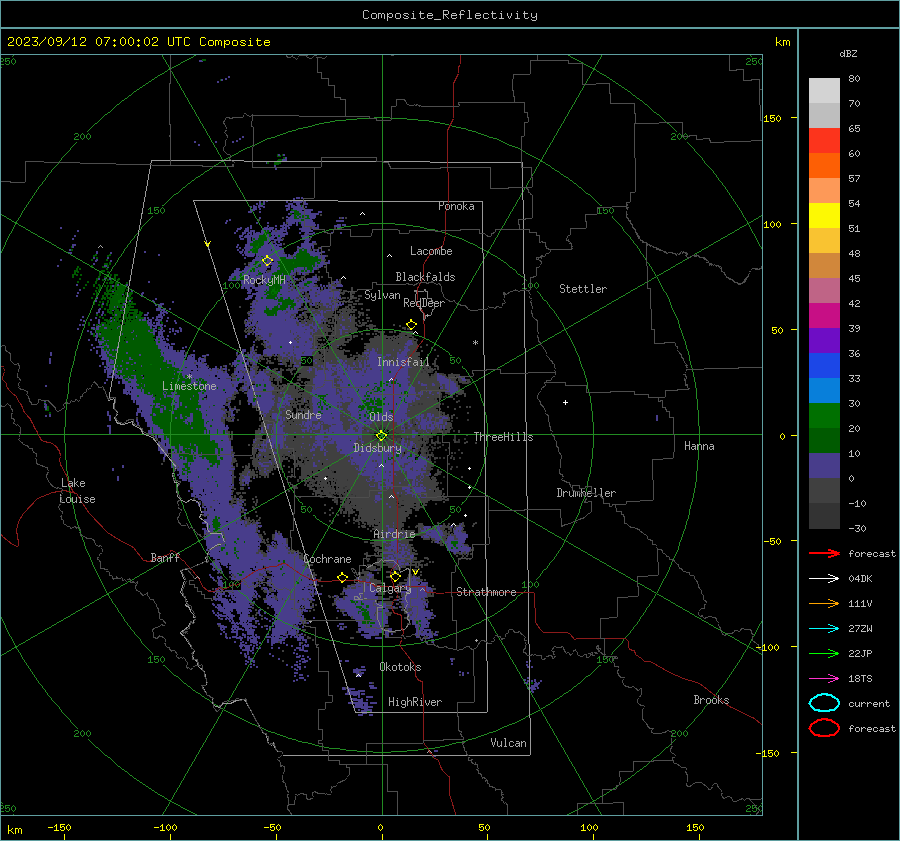
Task: Click the magenta 18TS arrow in legend
Action: 824,679
